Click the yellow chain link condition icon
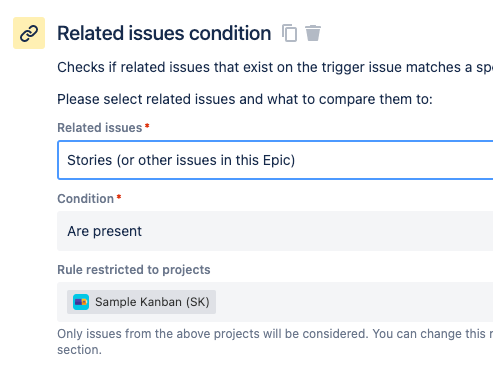This screenshot has height=382, width=493. click(29, 33)
